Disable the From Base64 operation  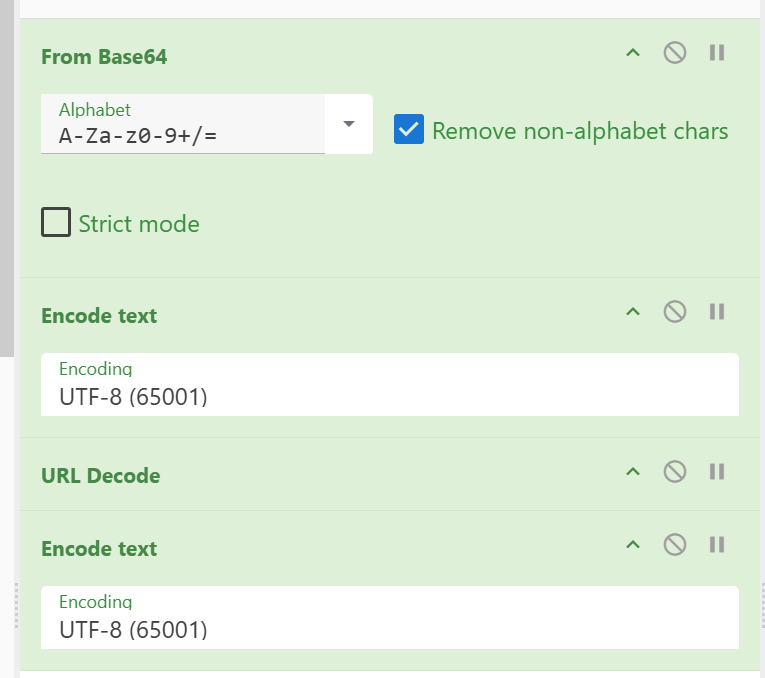(675, 53)
